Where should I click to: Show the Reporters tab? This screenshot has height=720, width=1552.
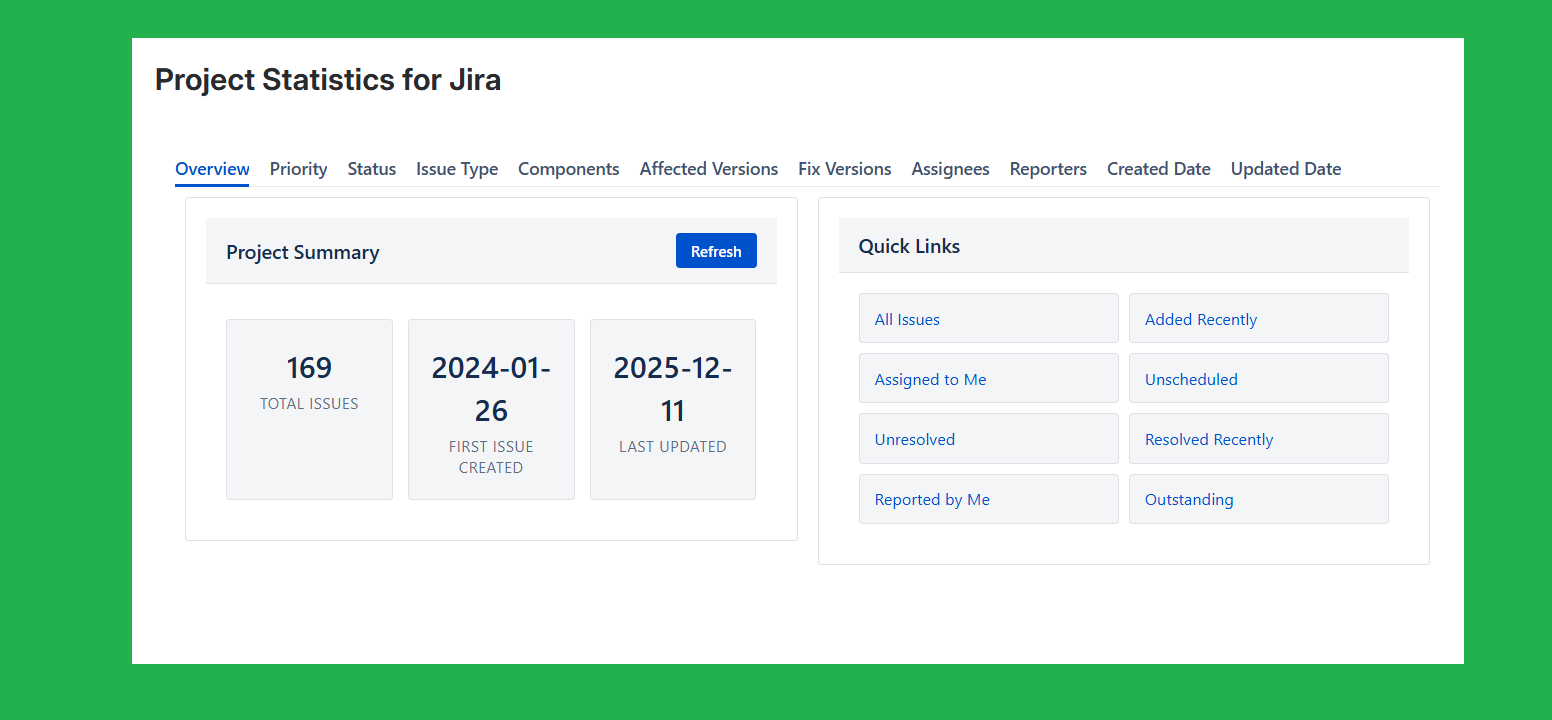tap(1048, 169)
